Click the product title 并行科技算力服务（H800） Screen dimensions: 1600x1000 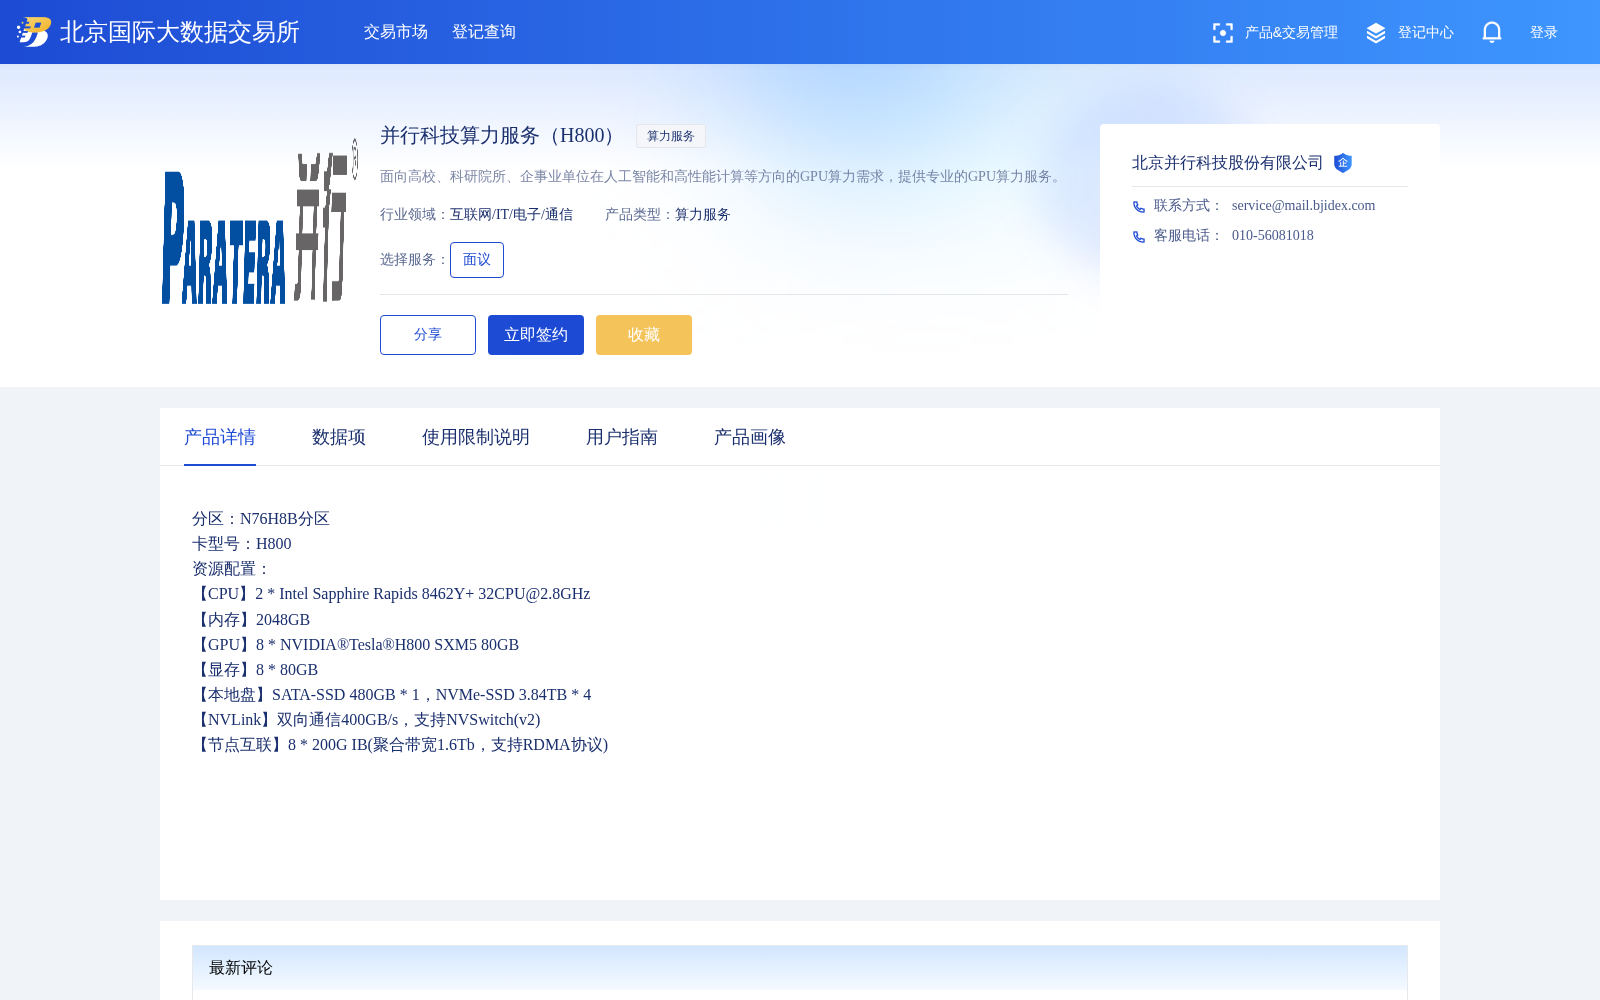point(502,136)
